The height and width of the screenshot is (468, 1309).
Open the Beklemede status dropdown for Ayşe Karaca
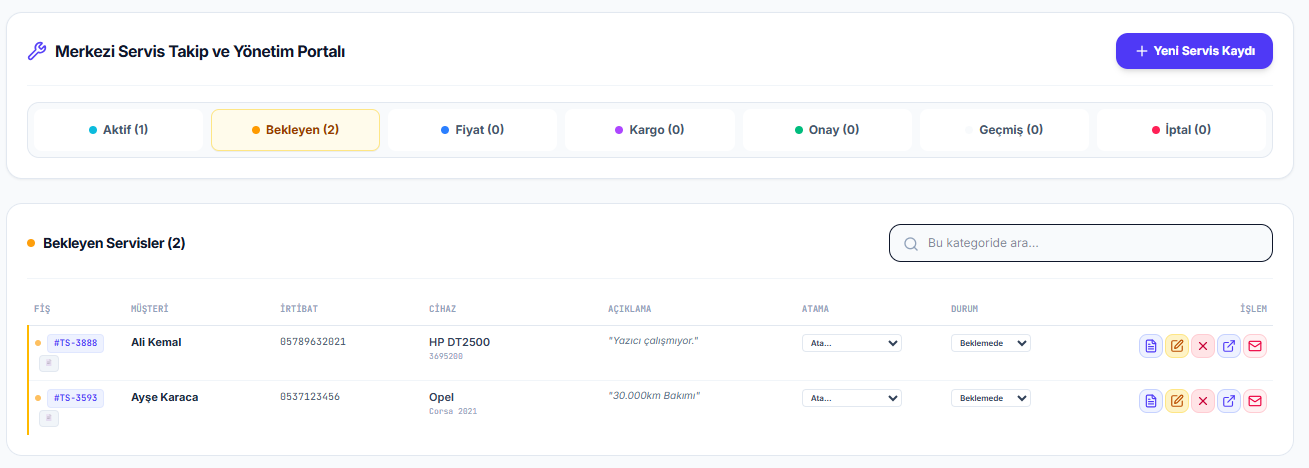point(991,398)
